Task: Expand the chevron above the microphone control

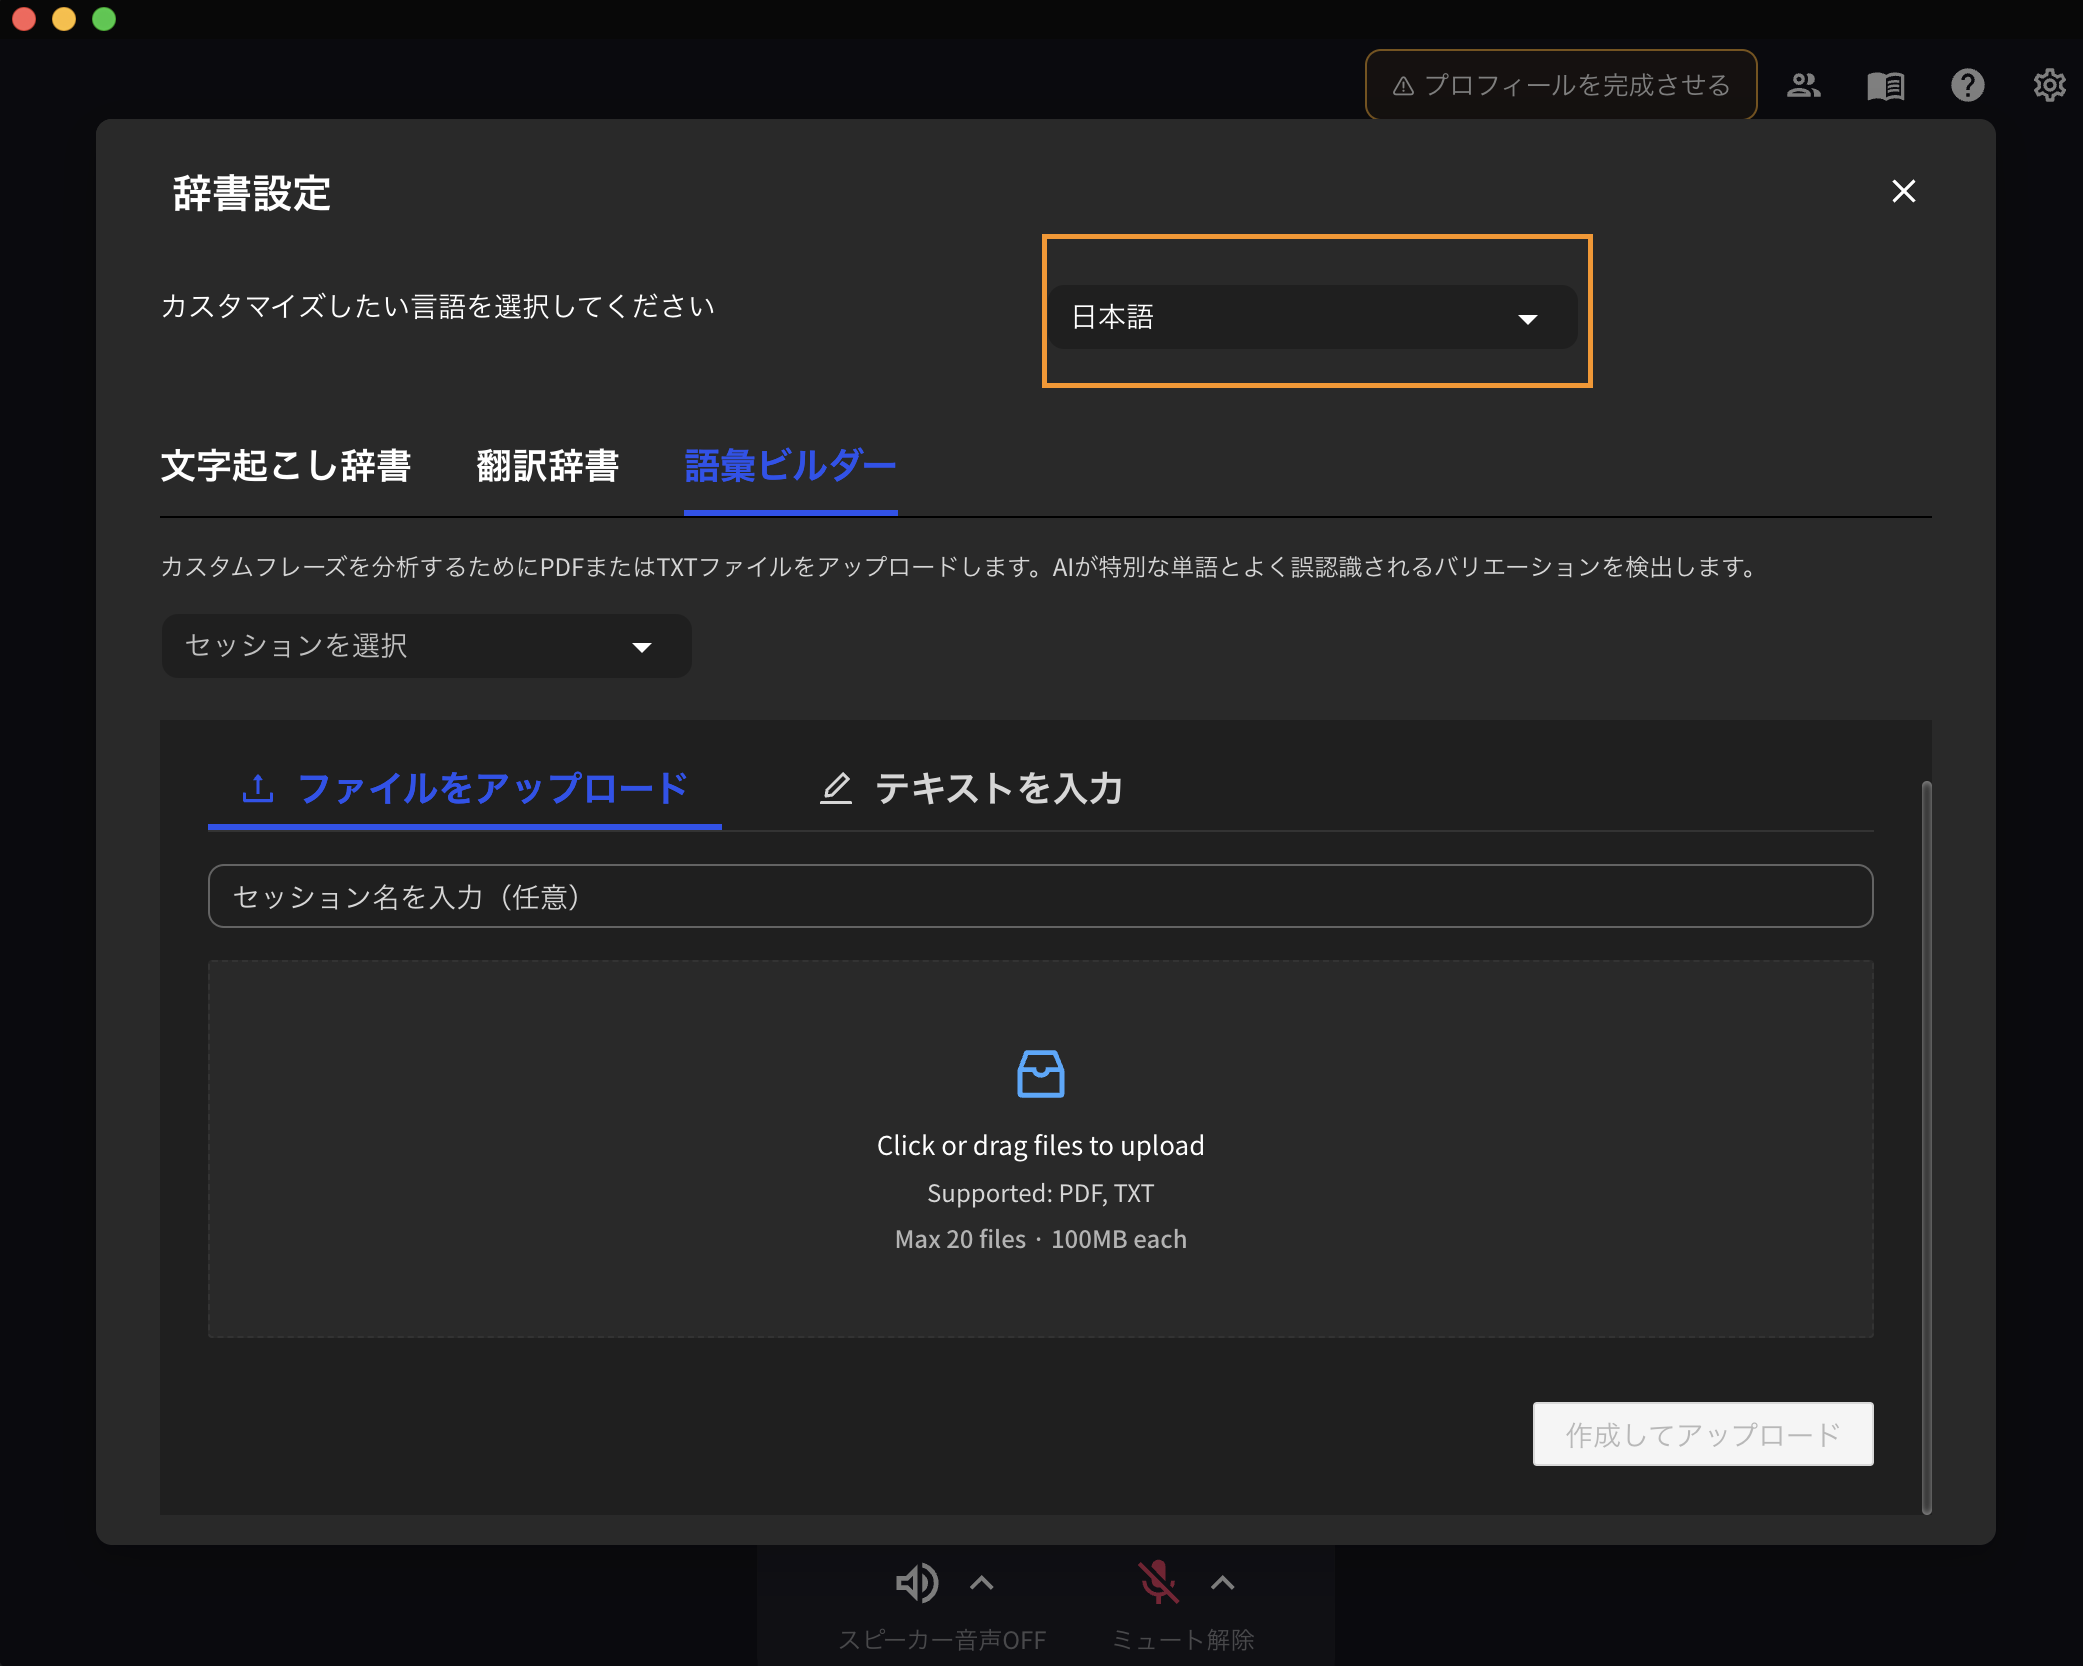Action: [x=1222, y=1583]
